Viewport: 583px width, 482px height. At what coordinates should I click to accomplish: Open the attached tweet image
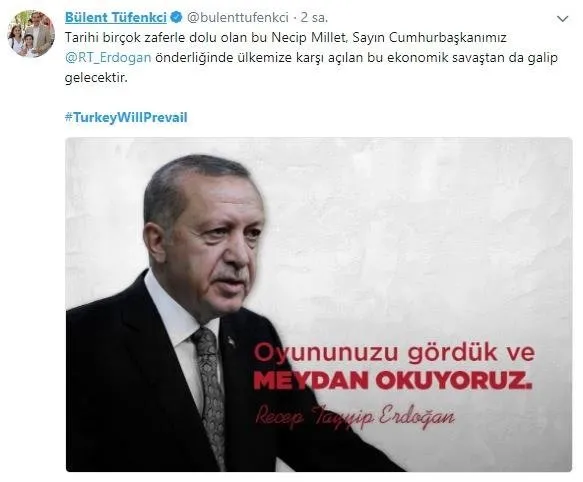[x=319, y=305]
